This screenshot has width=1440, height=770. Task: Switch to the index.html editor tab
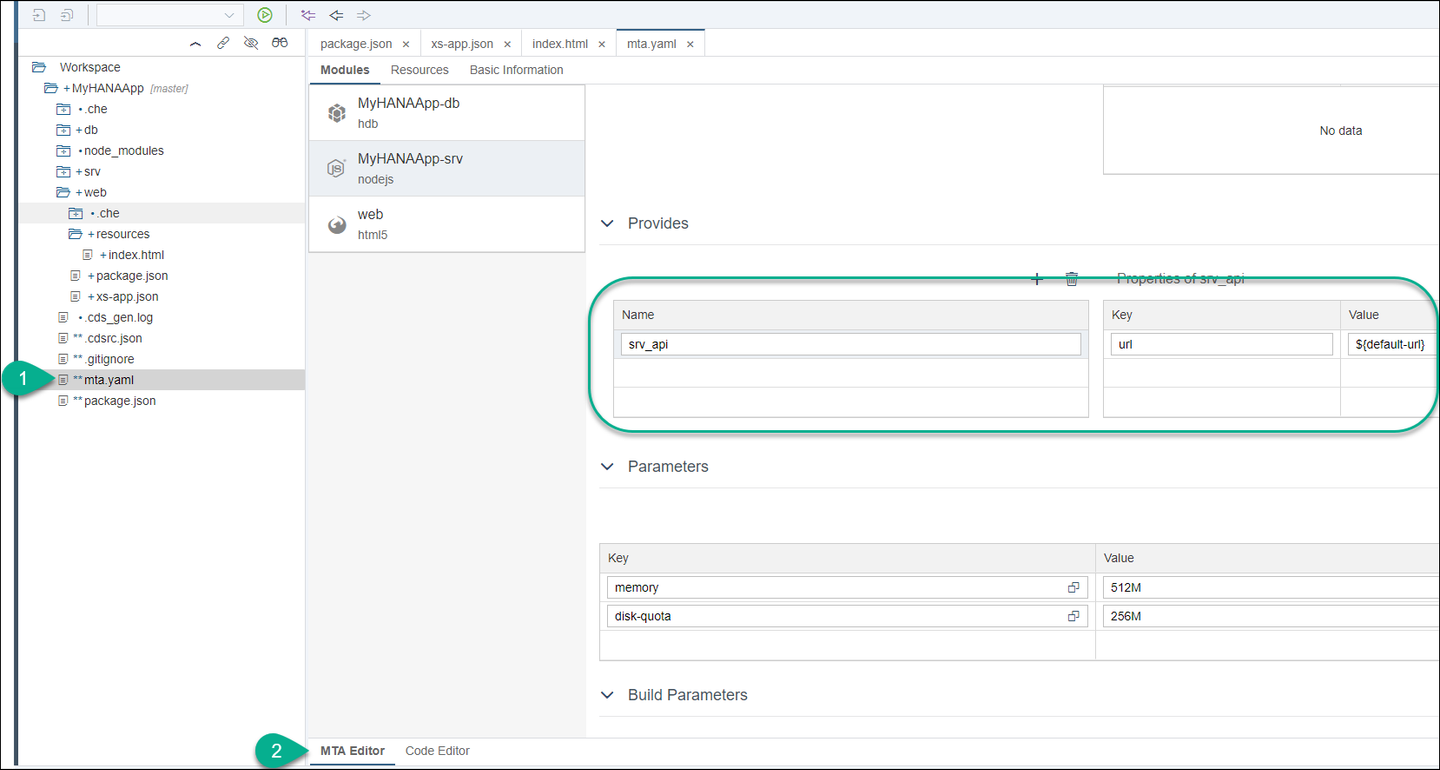(560, 45)
